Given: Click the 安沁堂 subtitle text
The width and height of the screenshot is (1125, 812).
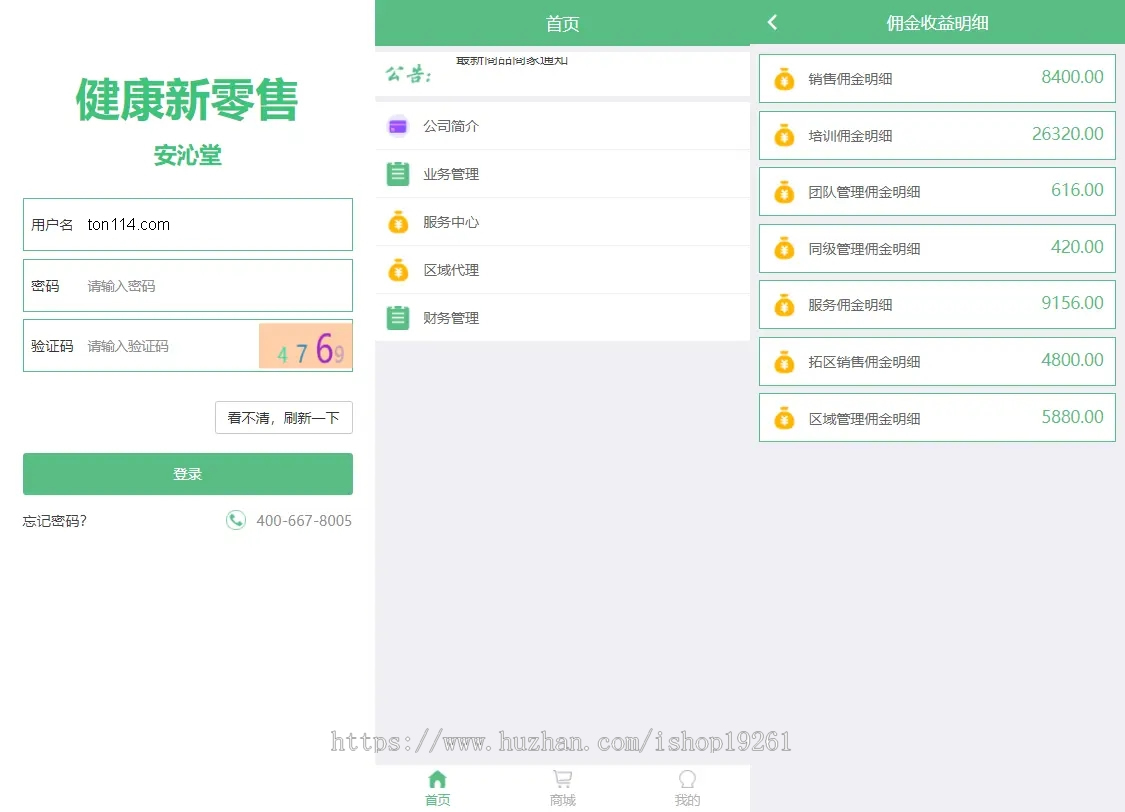Looking at the screenshot, I should 188,155.
